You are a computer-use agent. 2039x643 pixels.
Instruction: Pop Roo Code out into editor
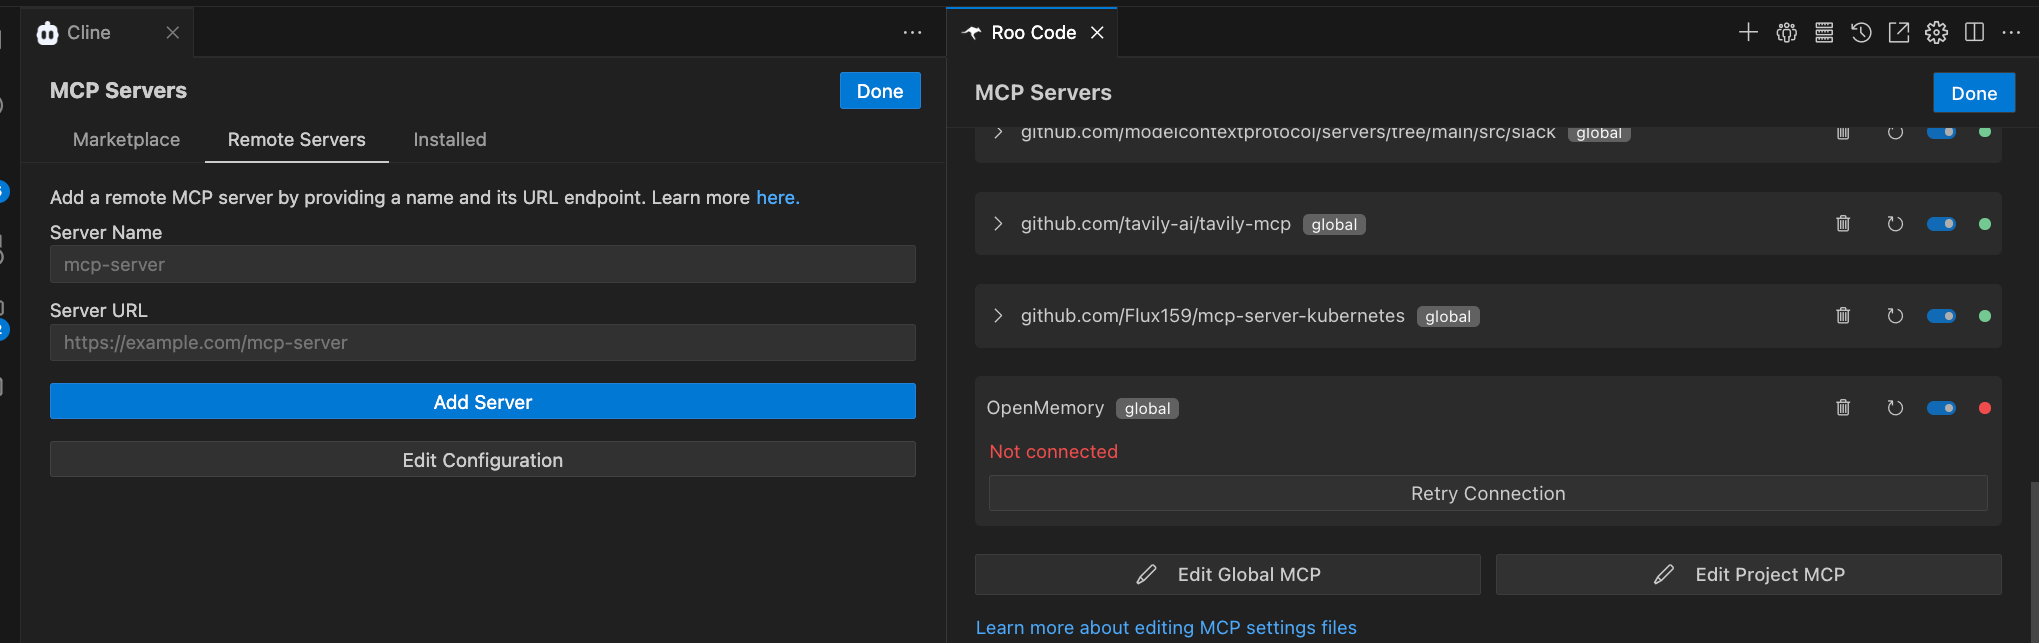1899,32
